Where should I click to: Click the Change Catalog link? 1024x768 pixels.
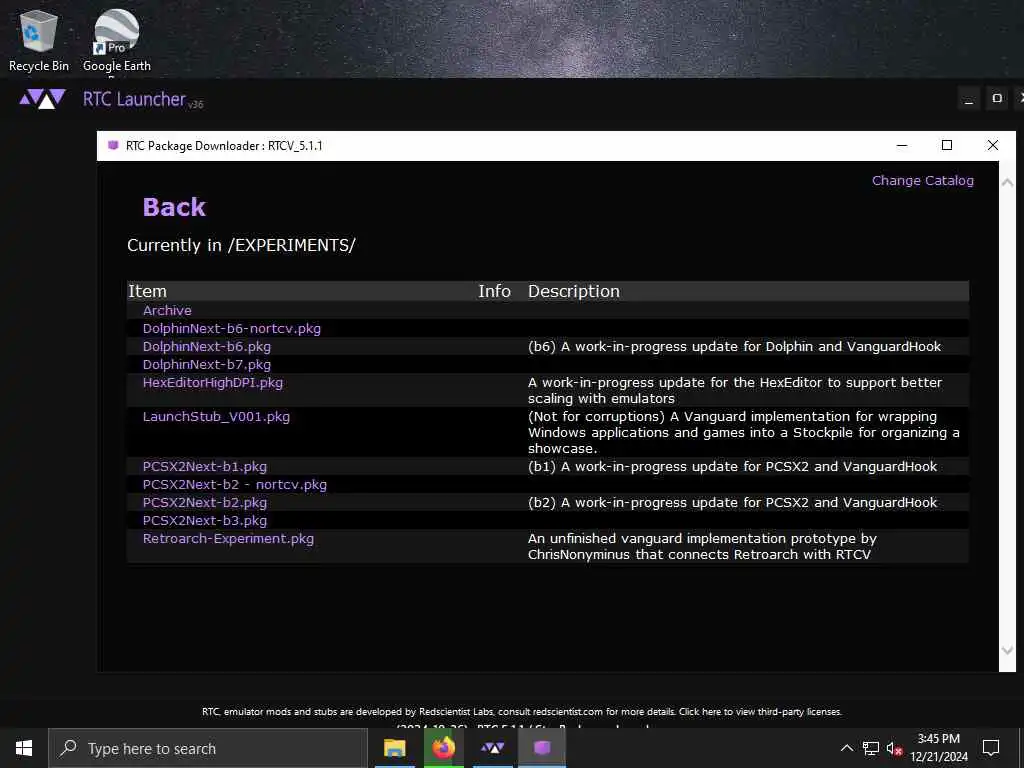click(922, 180)
